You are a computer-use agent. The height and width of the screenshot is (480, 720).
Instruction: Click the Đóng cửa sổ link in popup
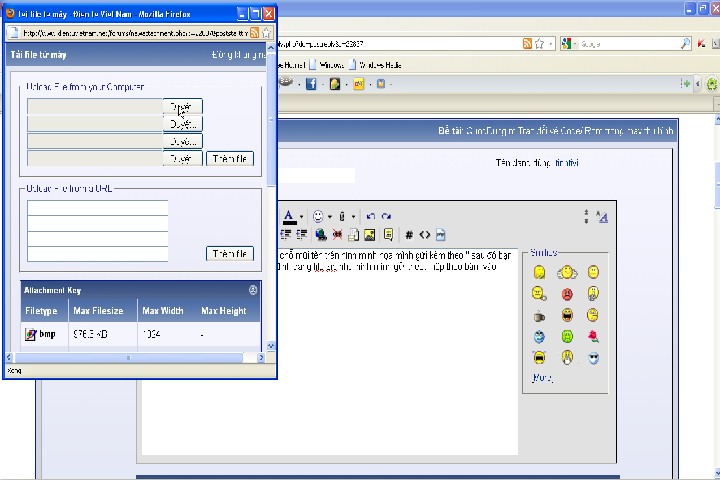[238, 55]
